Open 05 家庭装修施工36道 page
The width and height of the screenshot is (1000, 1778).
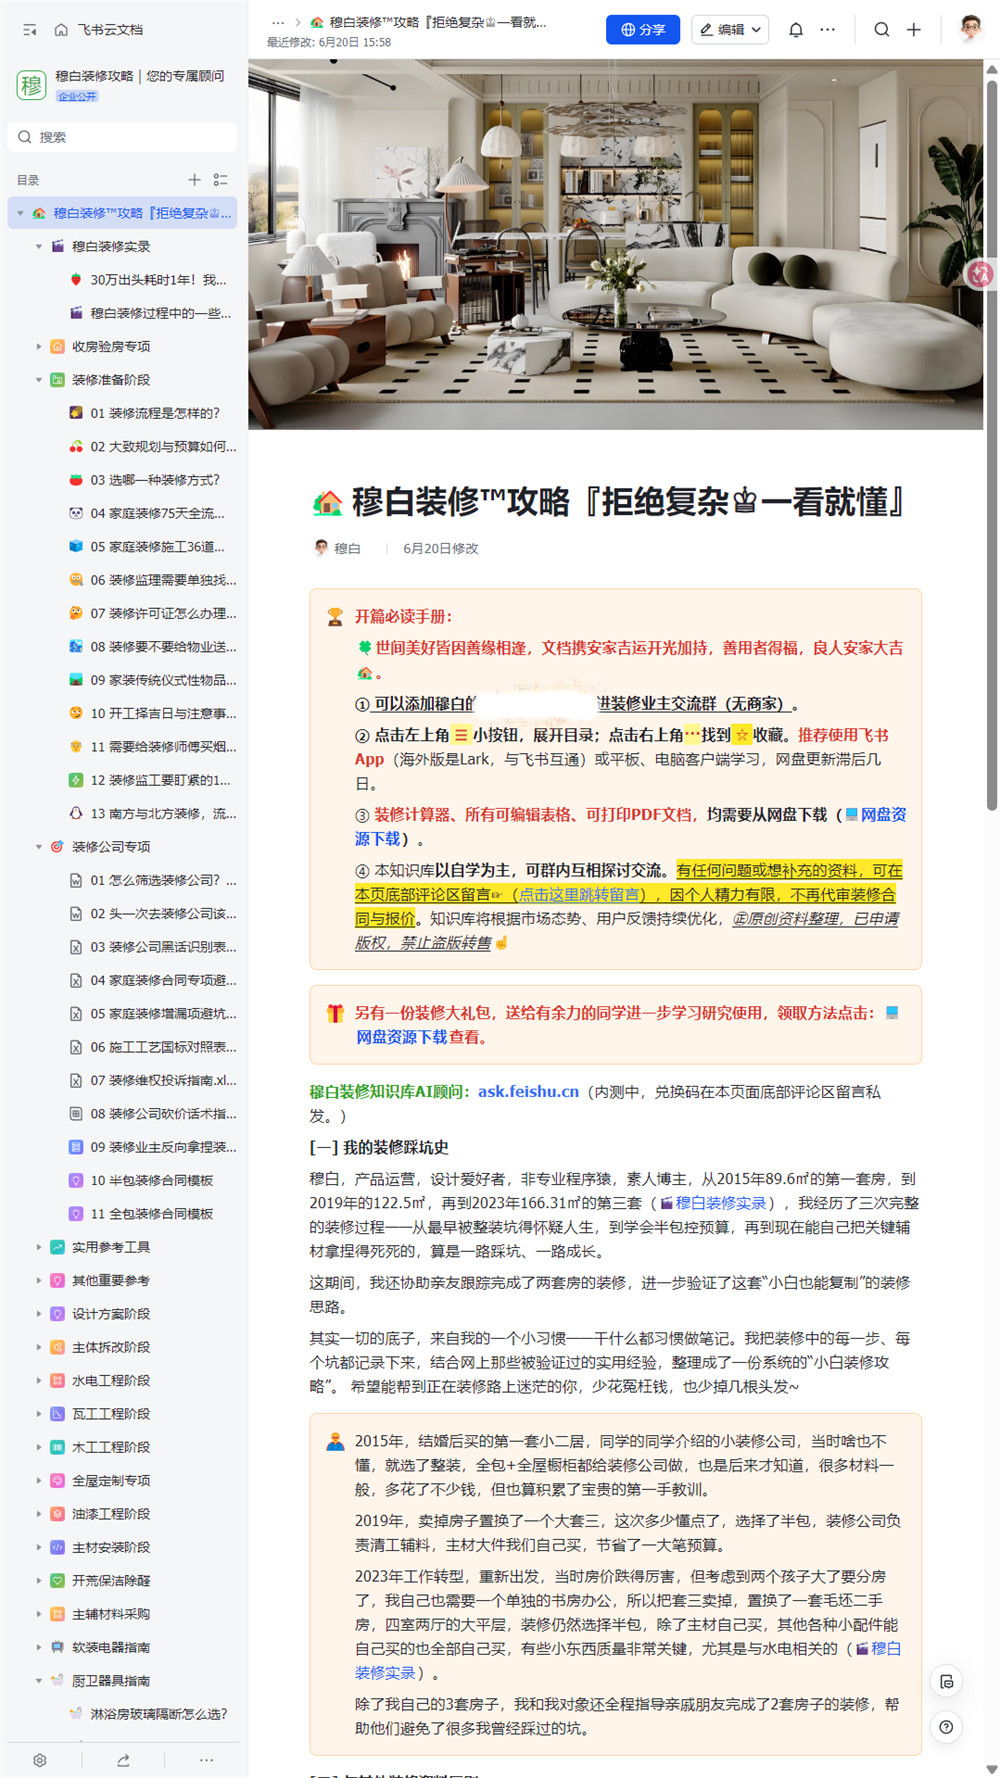pyautogui.click(x=157, y=546)
